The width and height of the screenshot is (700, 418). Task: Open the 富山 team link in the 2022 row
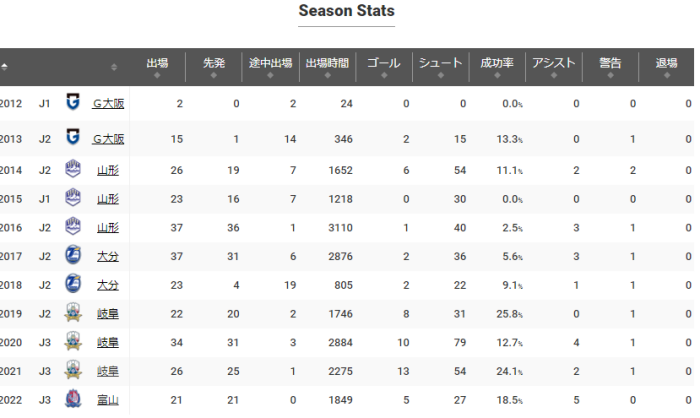[x=108, y=401]
